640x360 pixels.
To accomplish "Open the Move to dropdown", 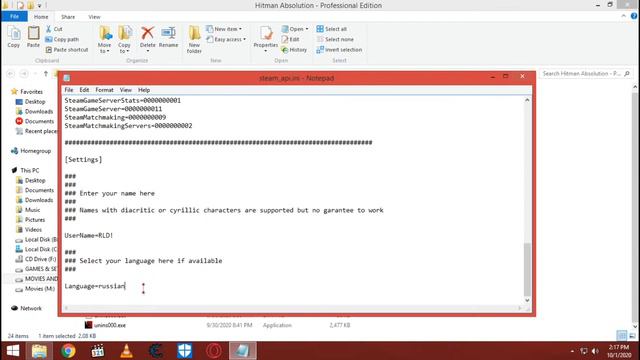I will tap(104, 40).
